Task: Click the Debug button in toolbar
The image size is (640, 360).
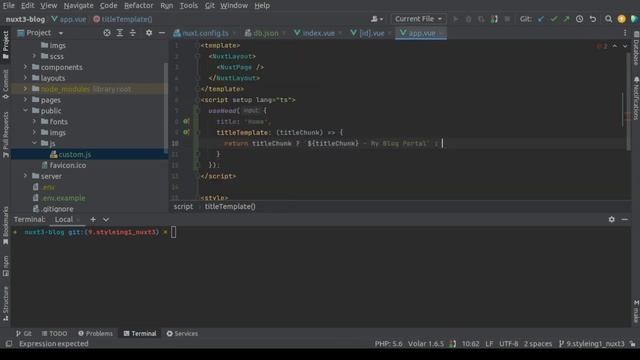Action: click(x=469, y=19)
